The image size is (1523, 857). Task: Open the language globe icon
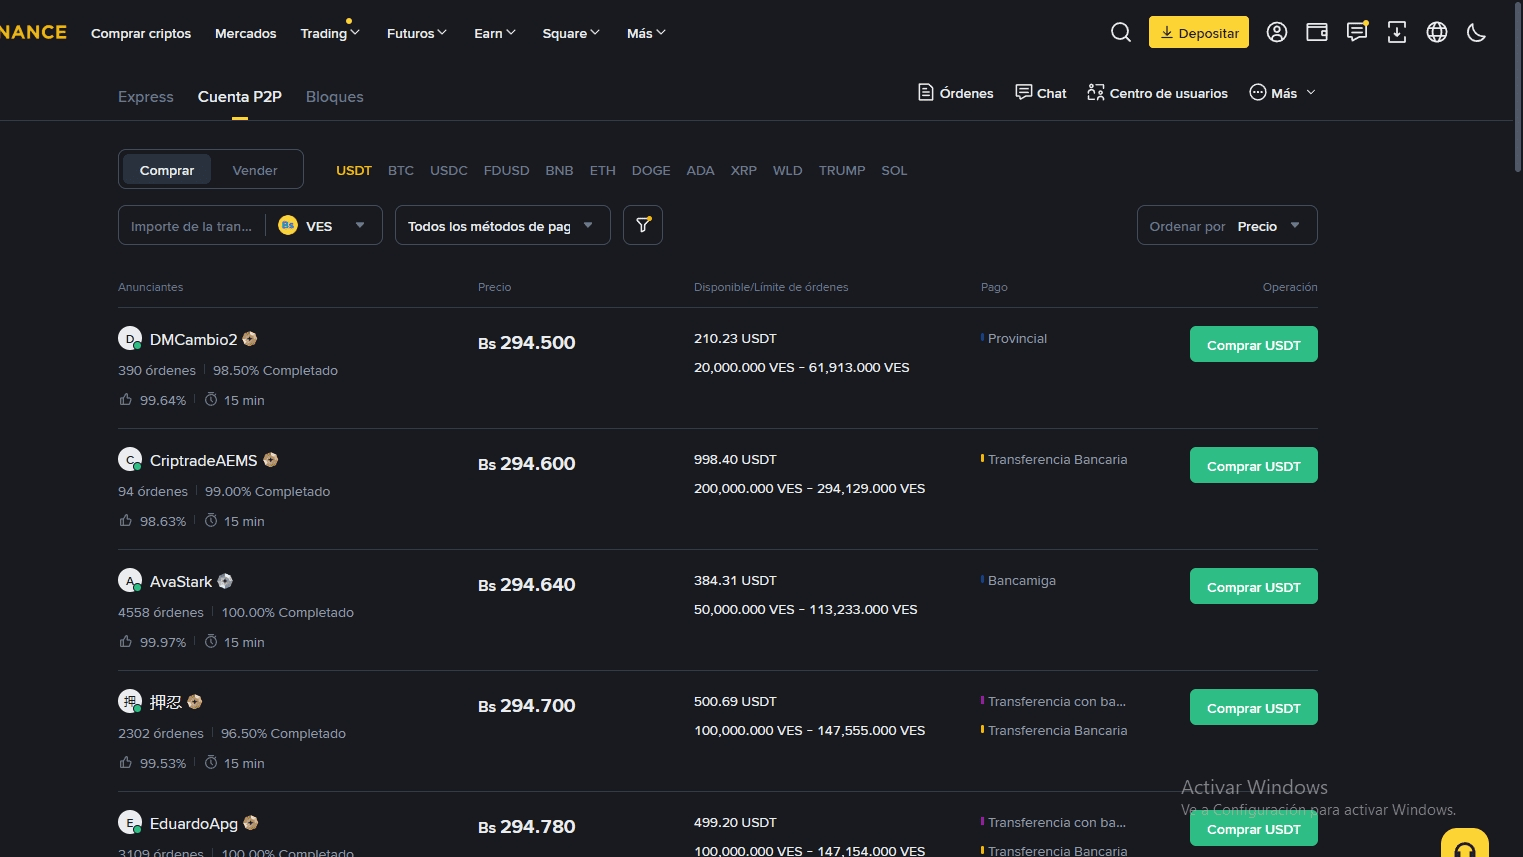tap(1437, 33)
